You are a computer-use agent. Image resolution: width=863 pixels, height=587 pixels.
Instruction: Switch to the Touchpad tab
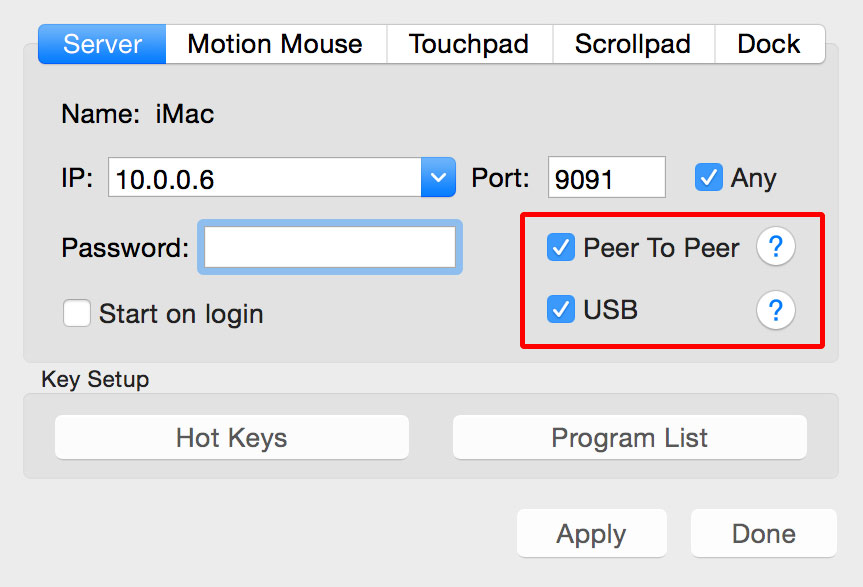468,44
